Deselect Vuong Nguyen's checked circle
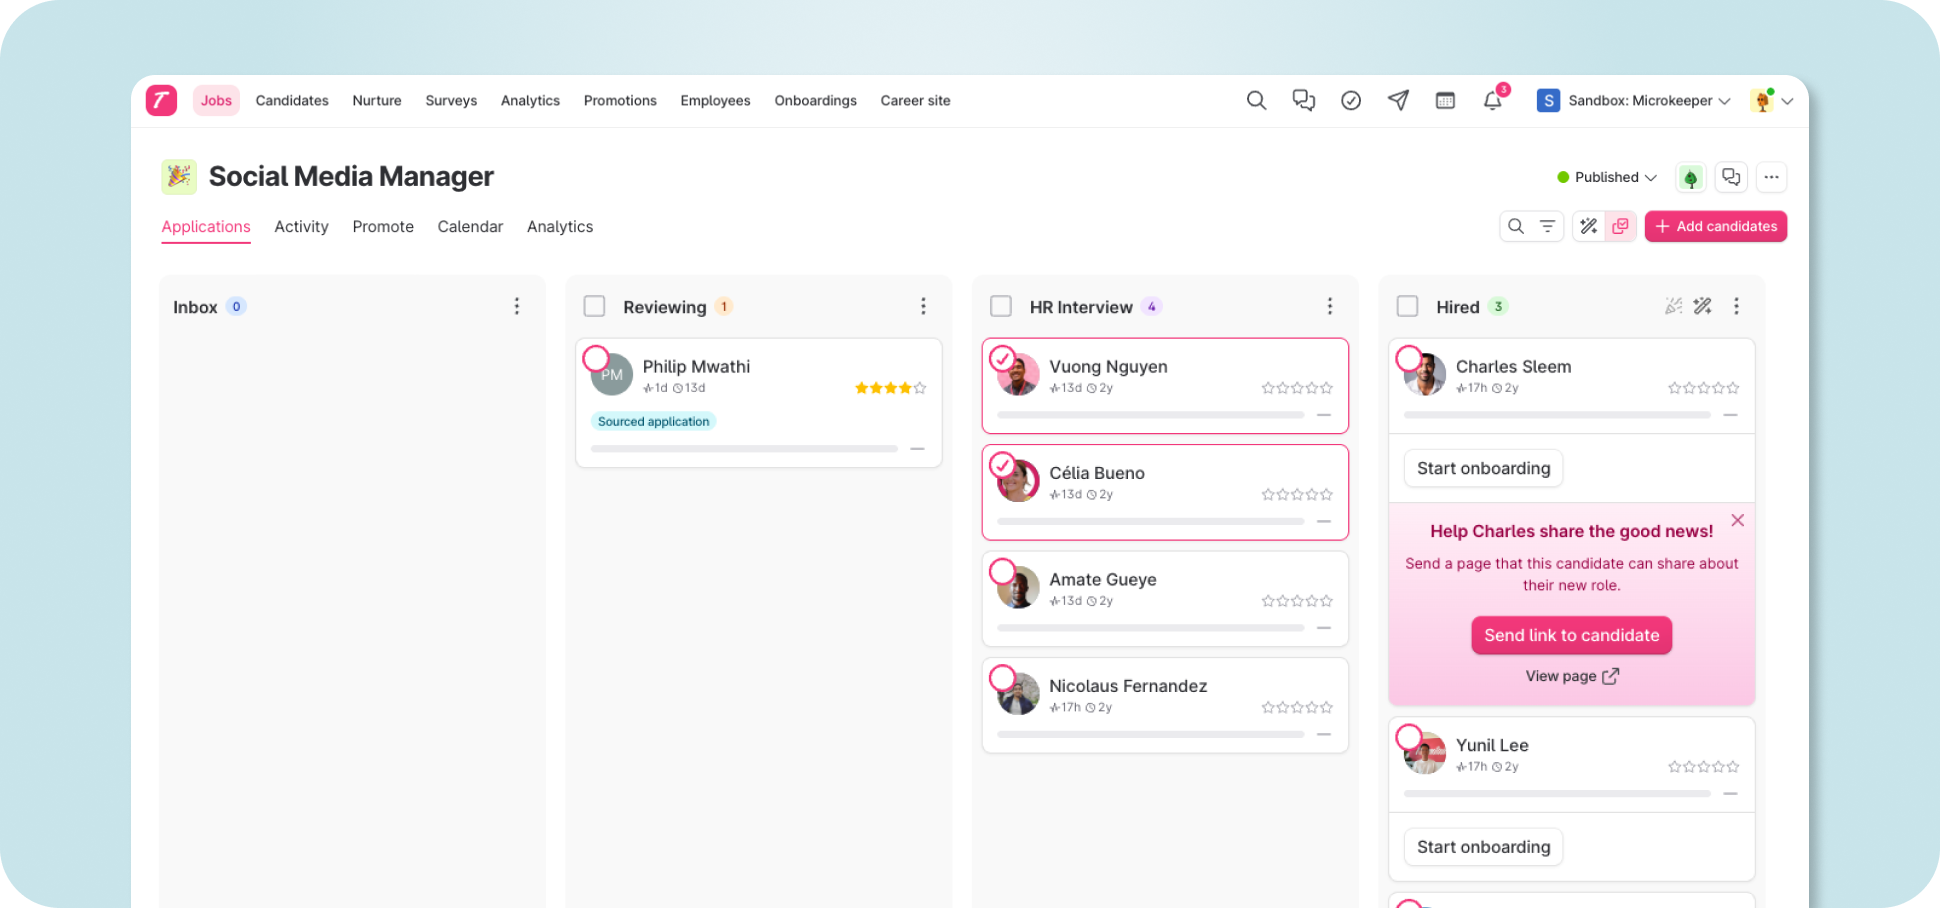This screenshot has height=908, width=1940. tap(1002, 358)
